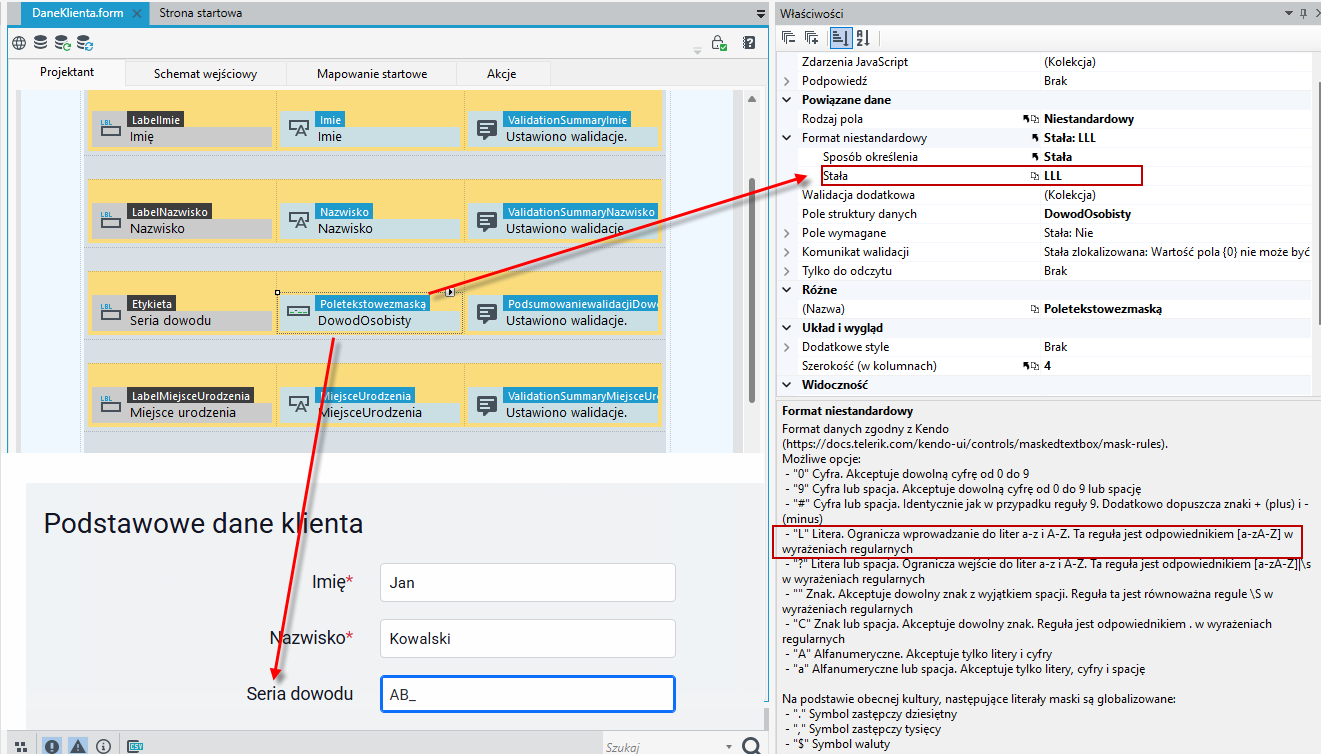Click the Szukaj search field

pyautogui.click(x=661, y=747)
